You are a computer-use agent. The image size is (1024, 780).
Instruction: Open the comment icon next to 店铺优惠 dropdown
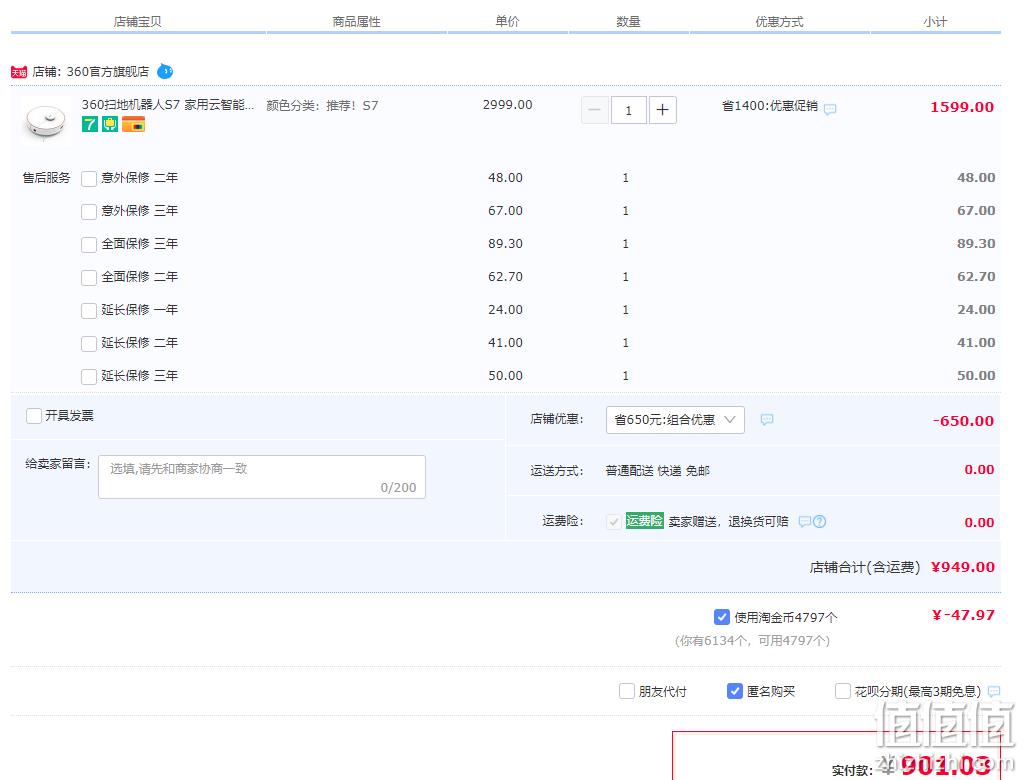click(x=767, y=419)
